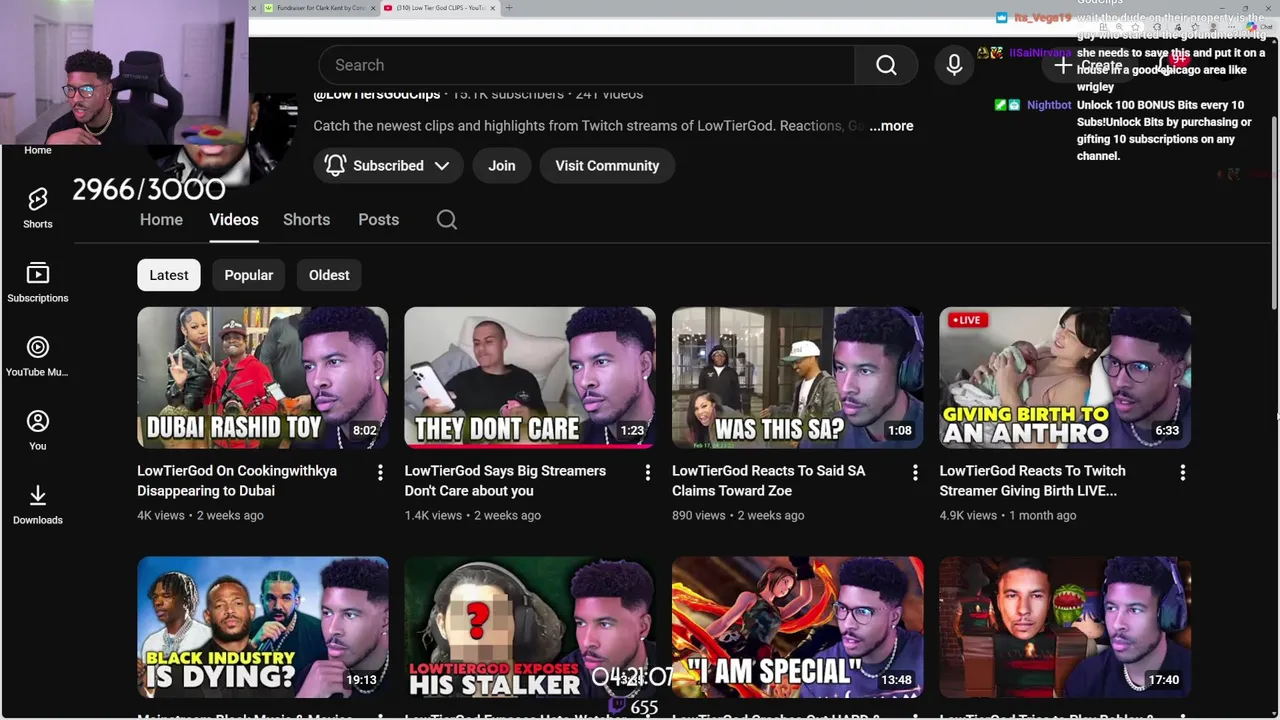
Task: Open the Was This SA thumbnail
Action: pos(798,377)
